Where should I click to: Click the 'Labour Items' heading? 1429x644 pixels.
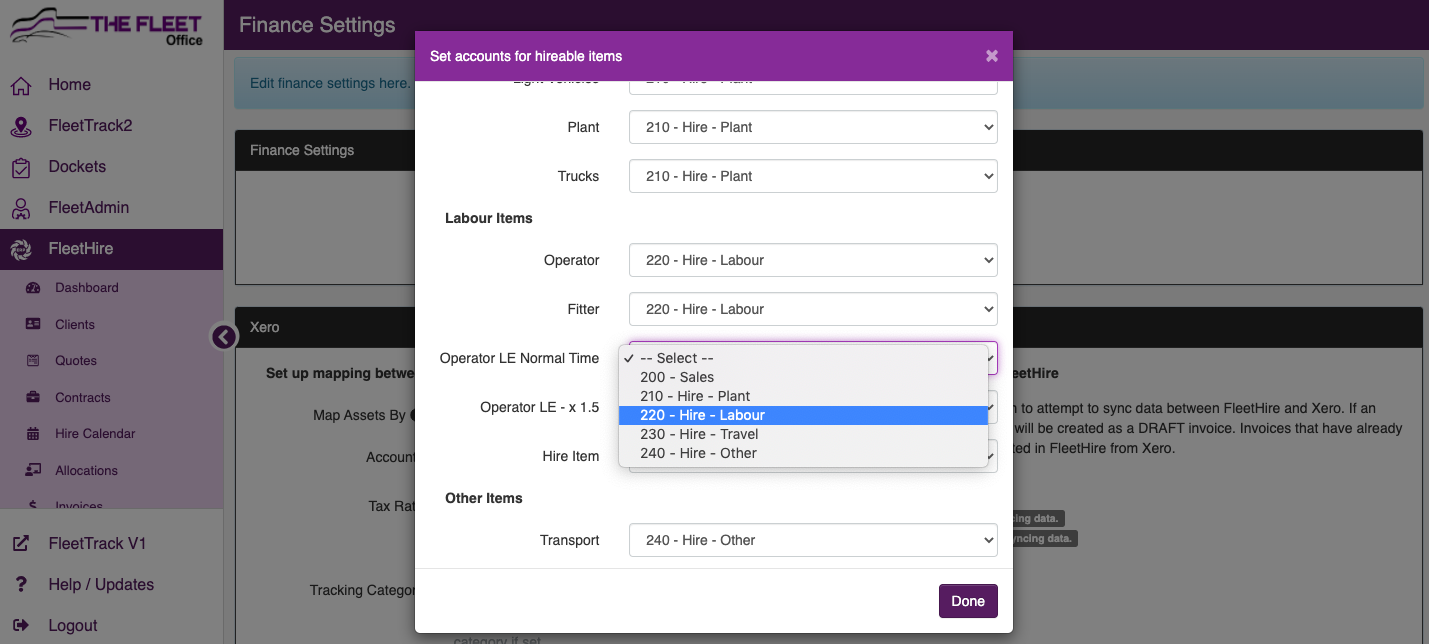[489, 218]
